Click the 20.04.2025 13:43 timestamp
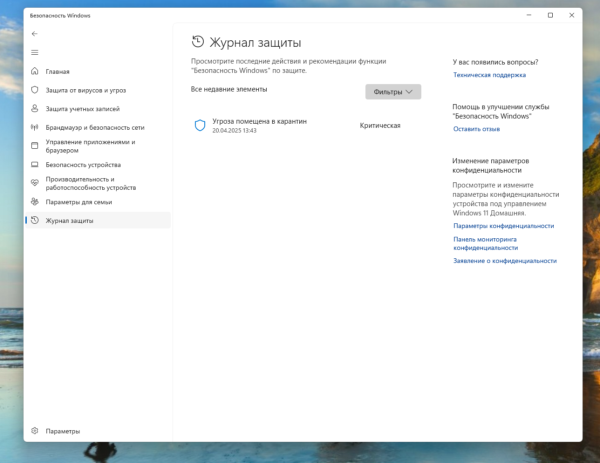 pyautogui.click(x=234, y=130)
